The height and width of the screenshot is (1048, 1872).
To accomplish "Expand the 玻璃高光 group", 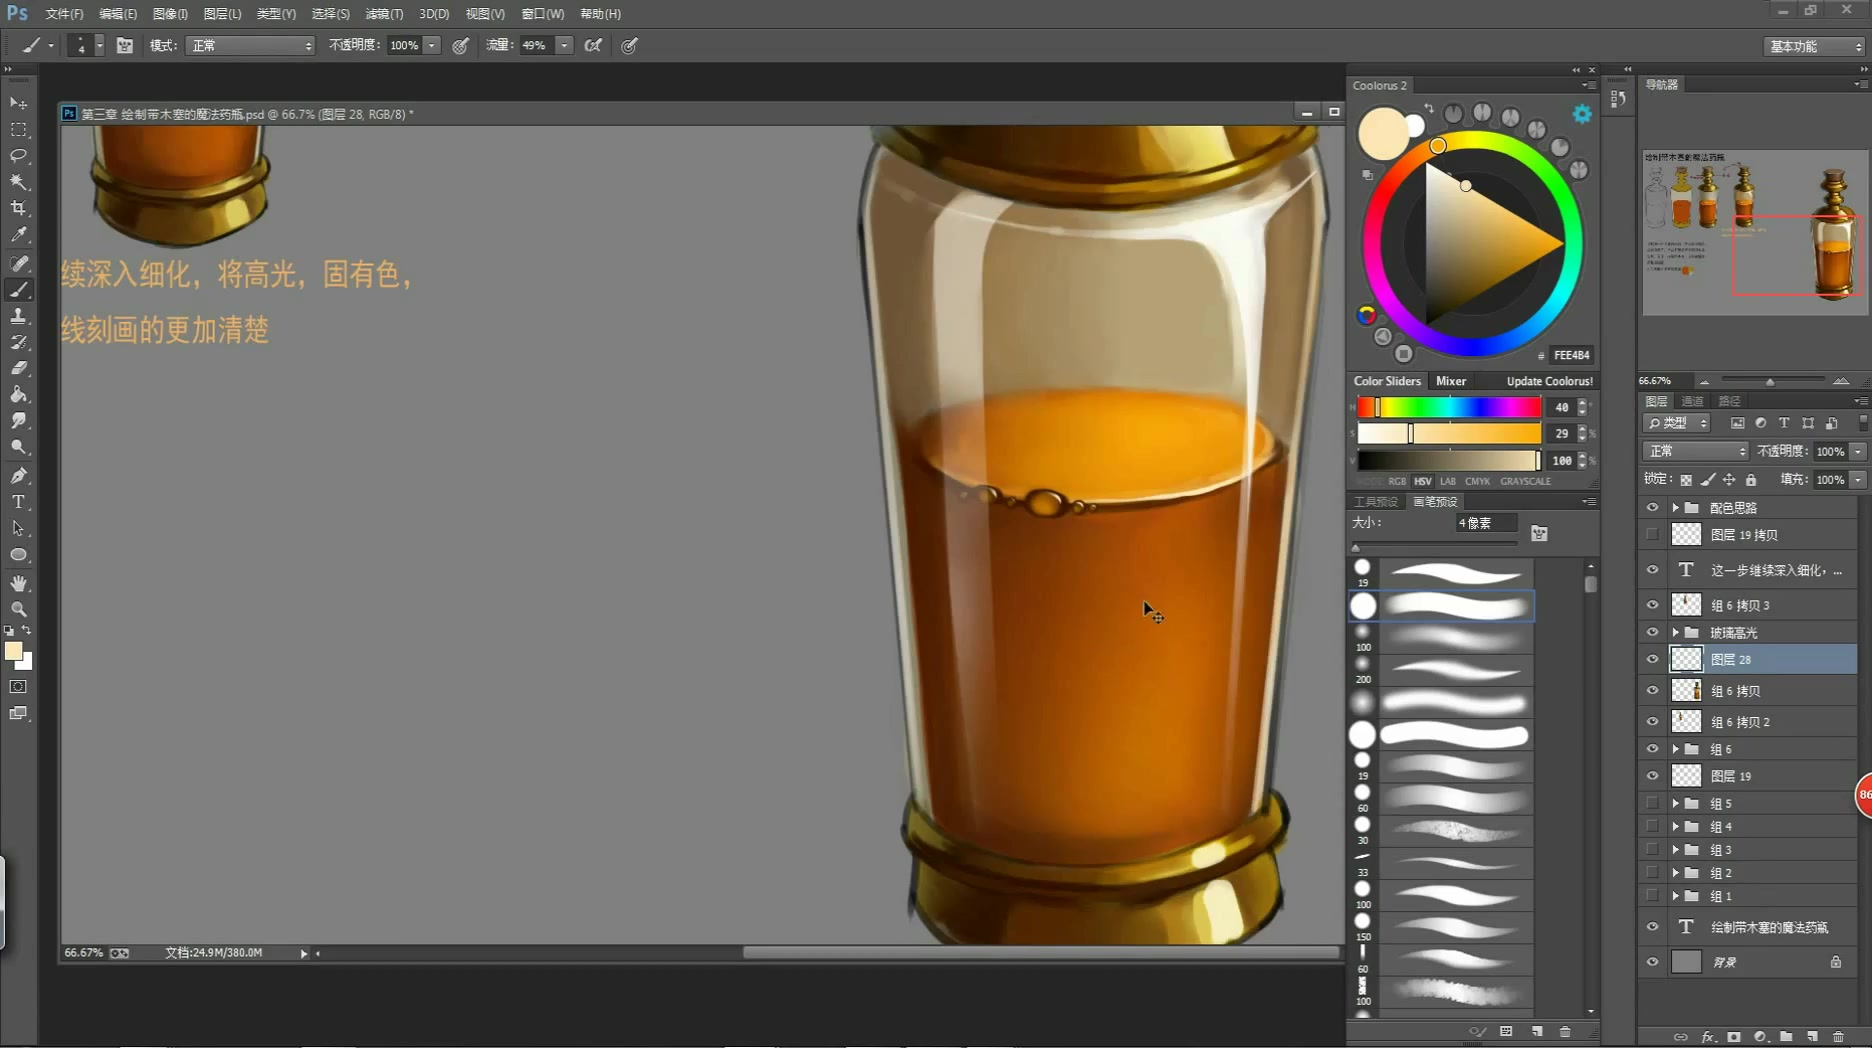I will point(1675,632).
